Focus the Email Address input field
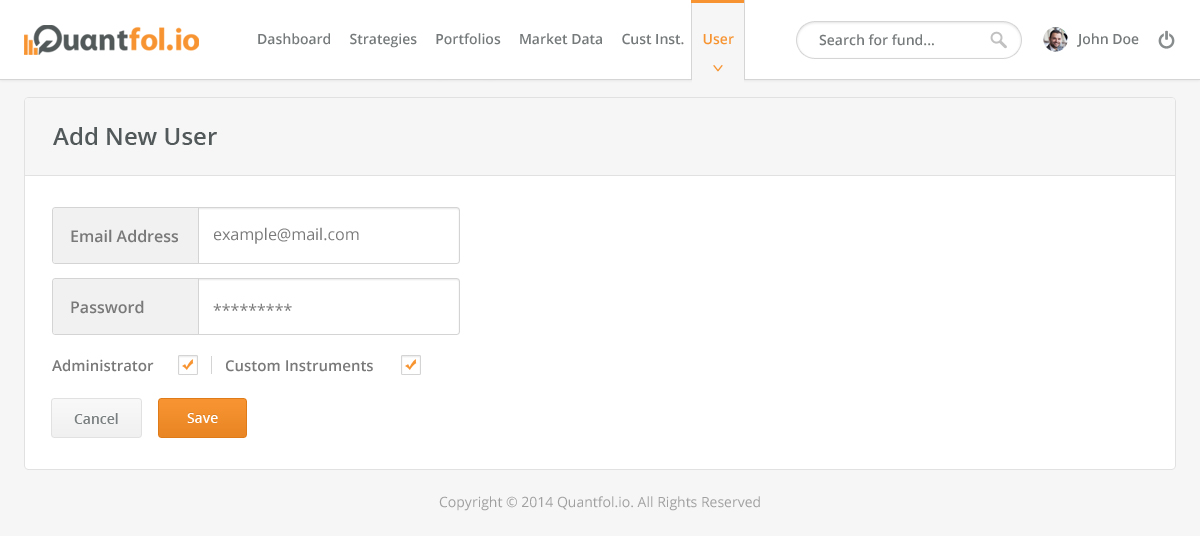The image size is (1200, 536). 328,236
